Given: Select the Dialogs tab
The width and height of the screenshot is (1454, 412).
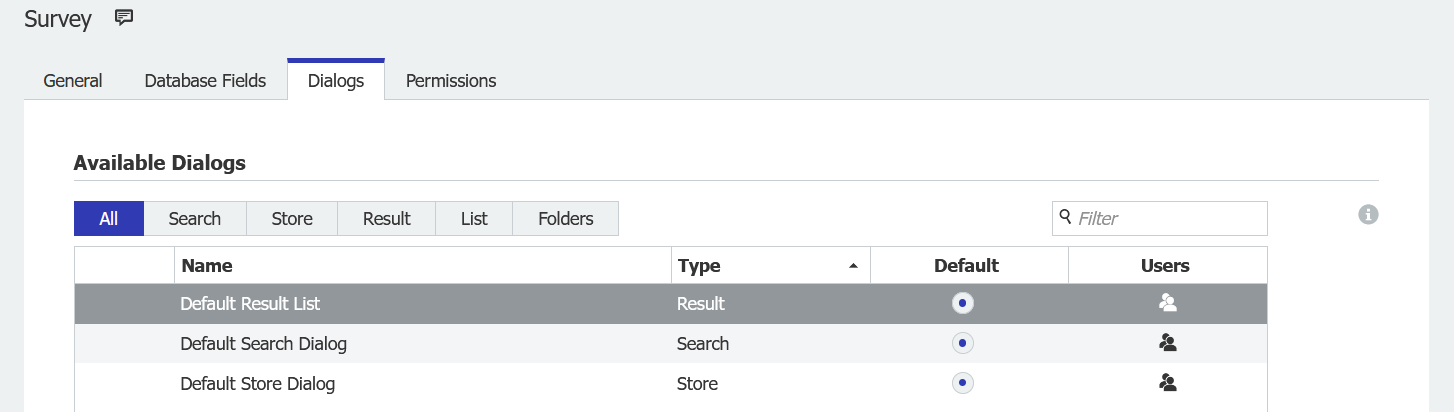Looking at the screenshot, I should (336, 81).
